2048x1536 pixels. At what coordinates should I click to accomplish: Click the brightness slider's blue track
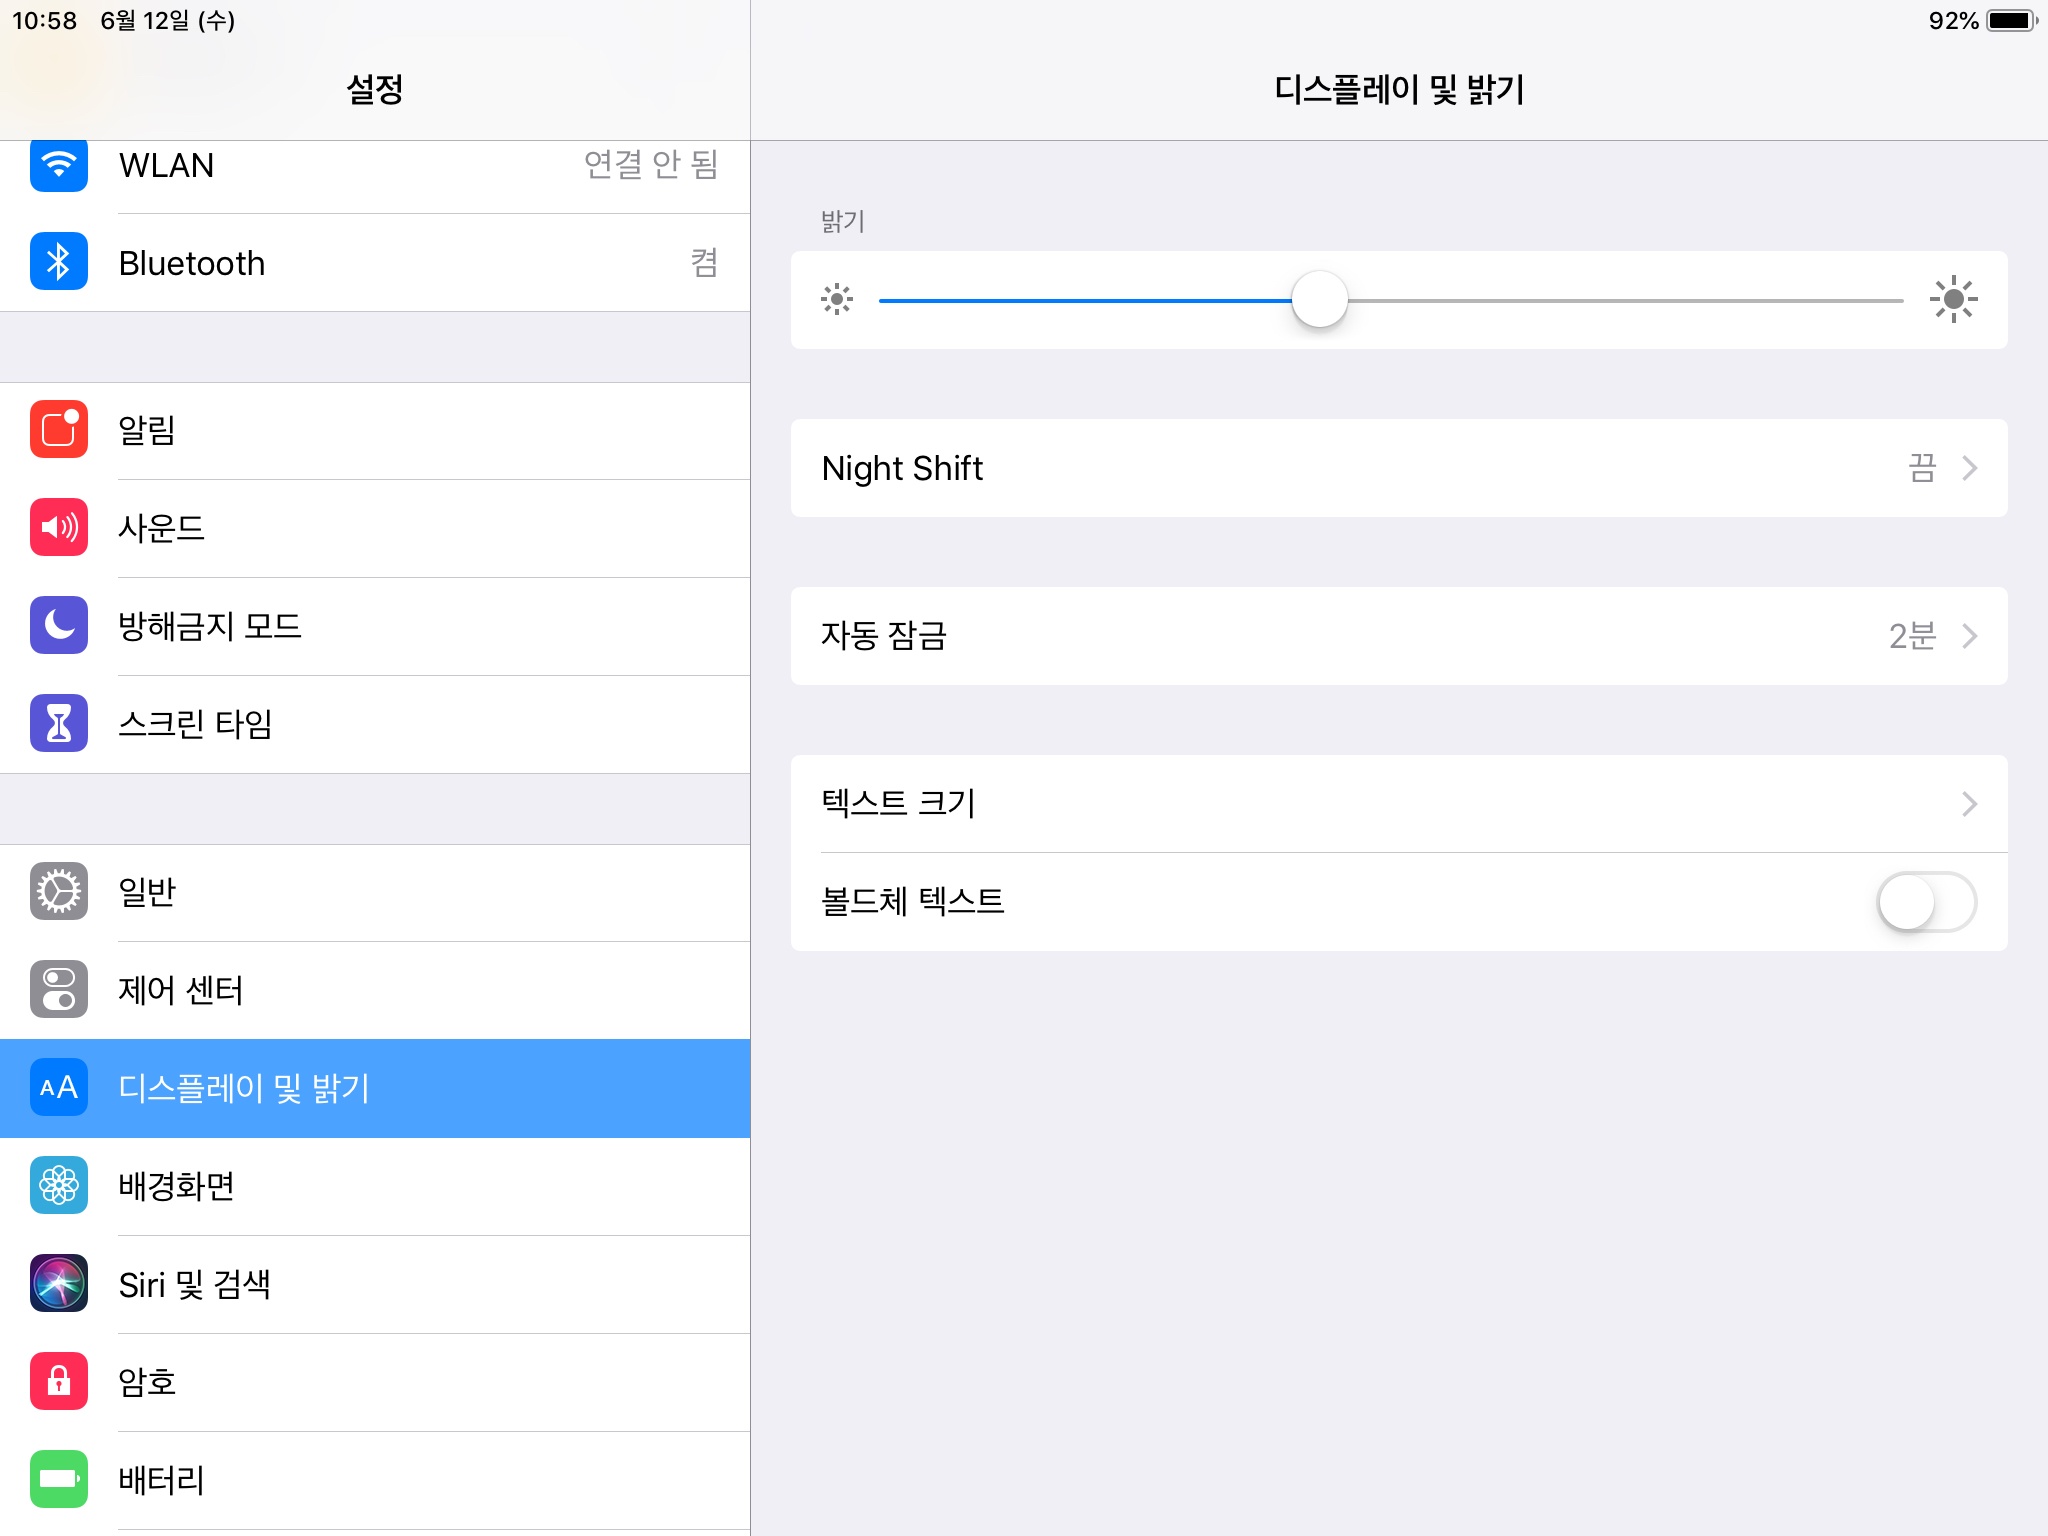tap(1085, 300)
